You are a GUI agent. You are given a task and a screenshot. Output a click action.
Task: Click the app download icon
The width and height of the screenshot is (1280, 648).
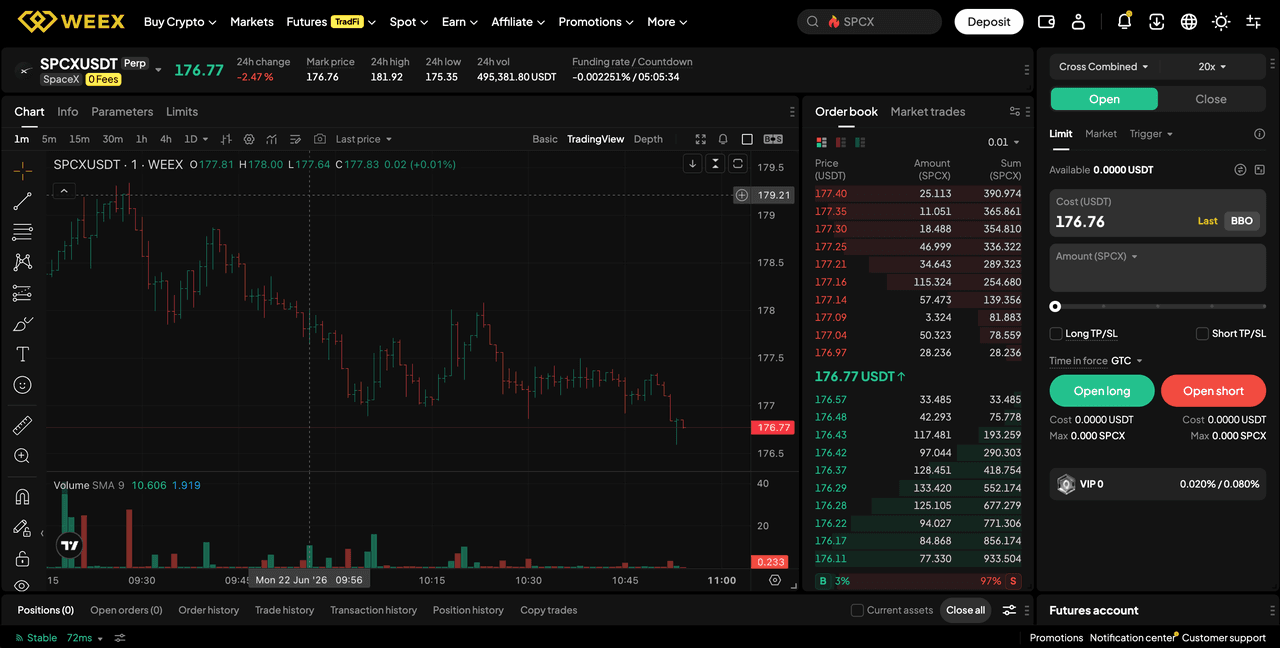1157,21
